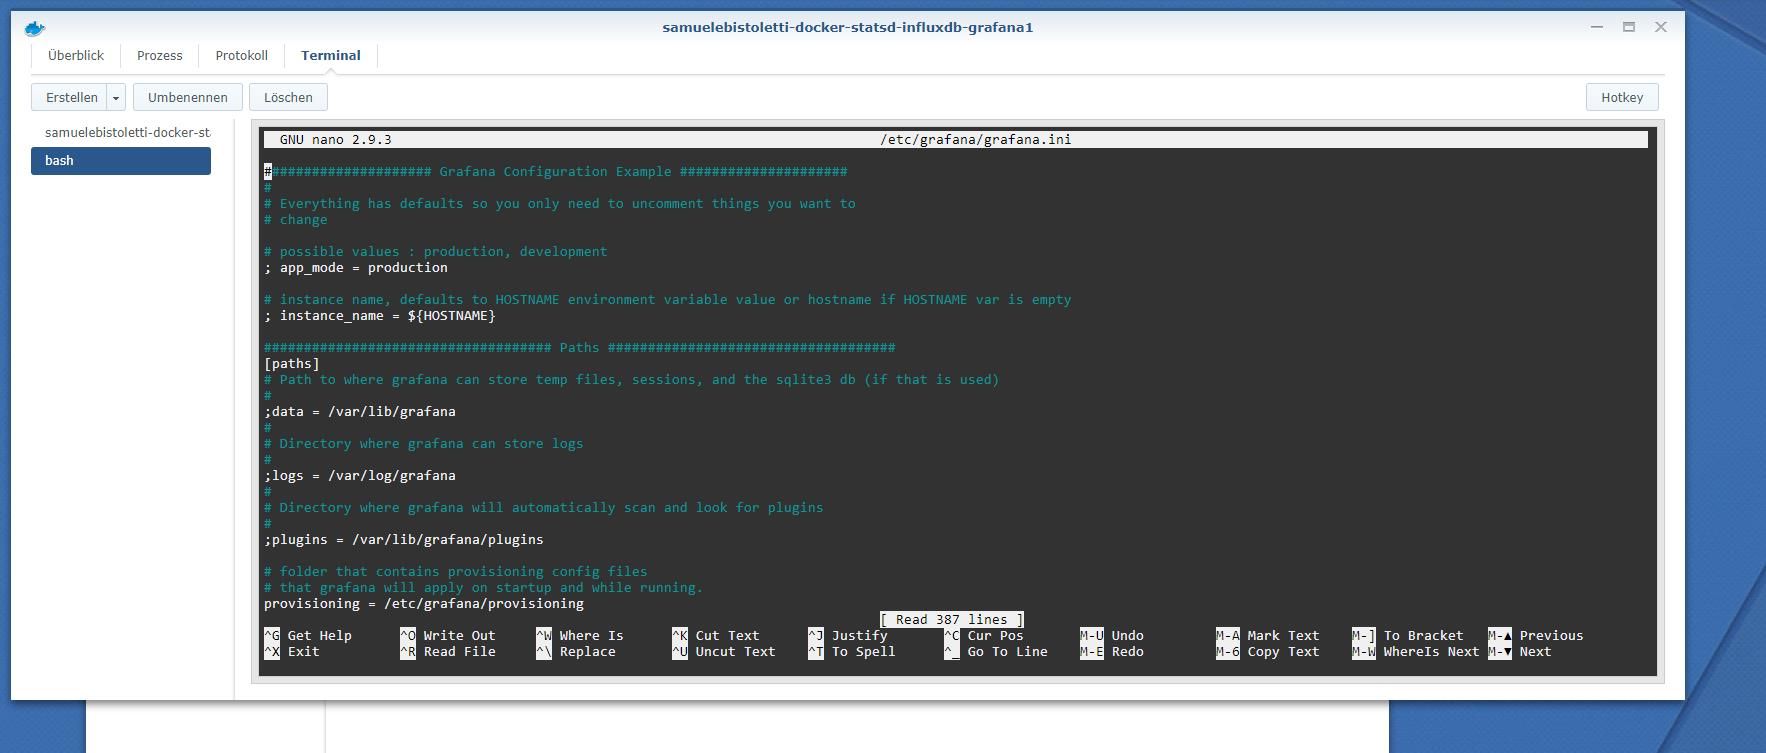The height and width of the screenshot is (753, 1766).
Task: Click the M-▼ Next shortcut
Action: pyautogui.click(x=1520, y=652)
